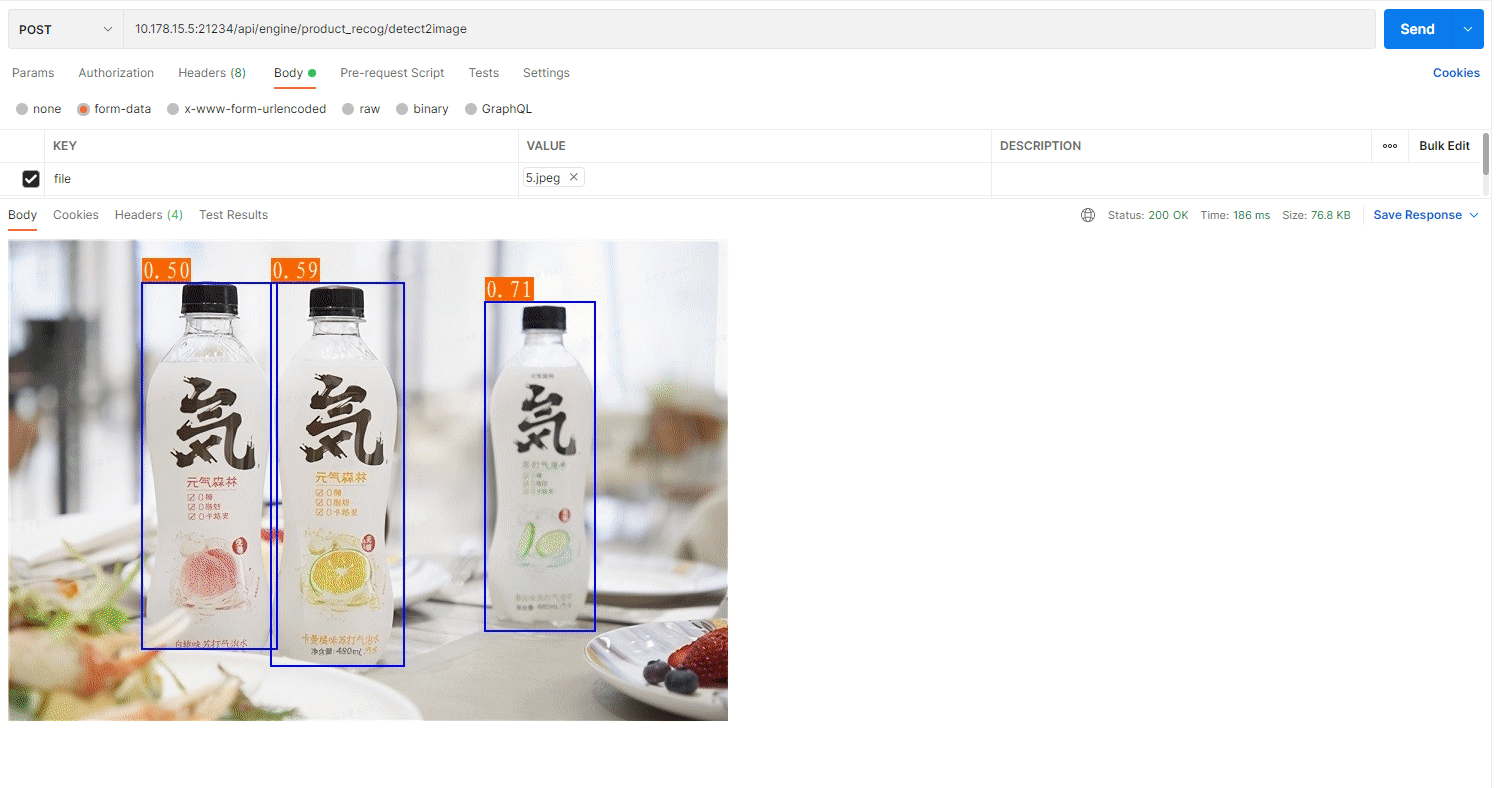Click the request URL field
This screenshot has height=788, width=1498.
(x=749, y=29)
